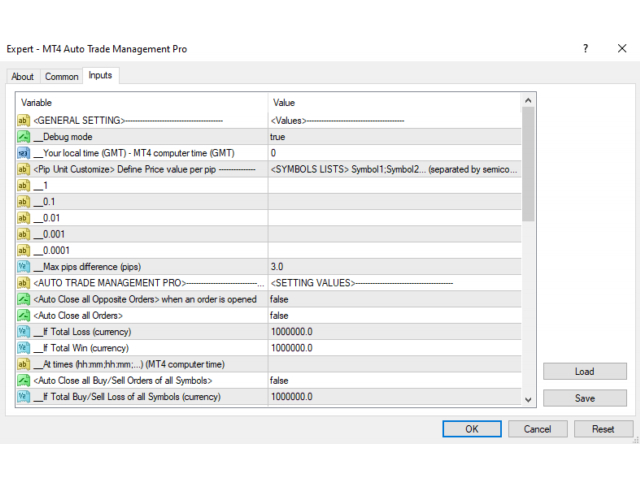Click the string icon beside At times row

(x=23, y=364)
